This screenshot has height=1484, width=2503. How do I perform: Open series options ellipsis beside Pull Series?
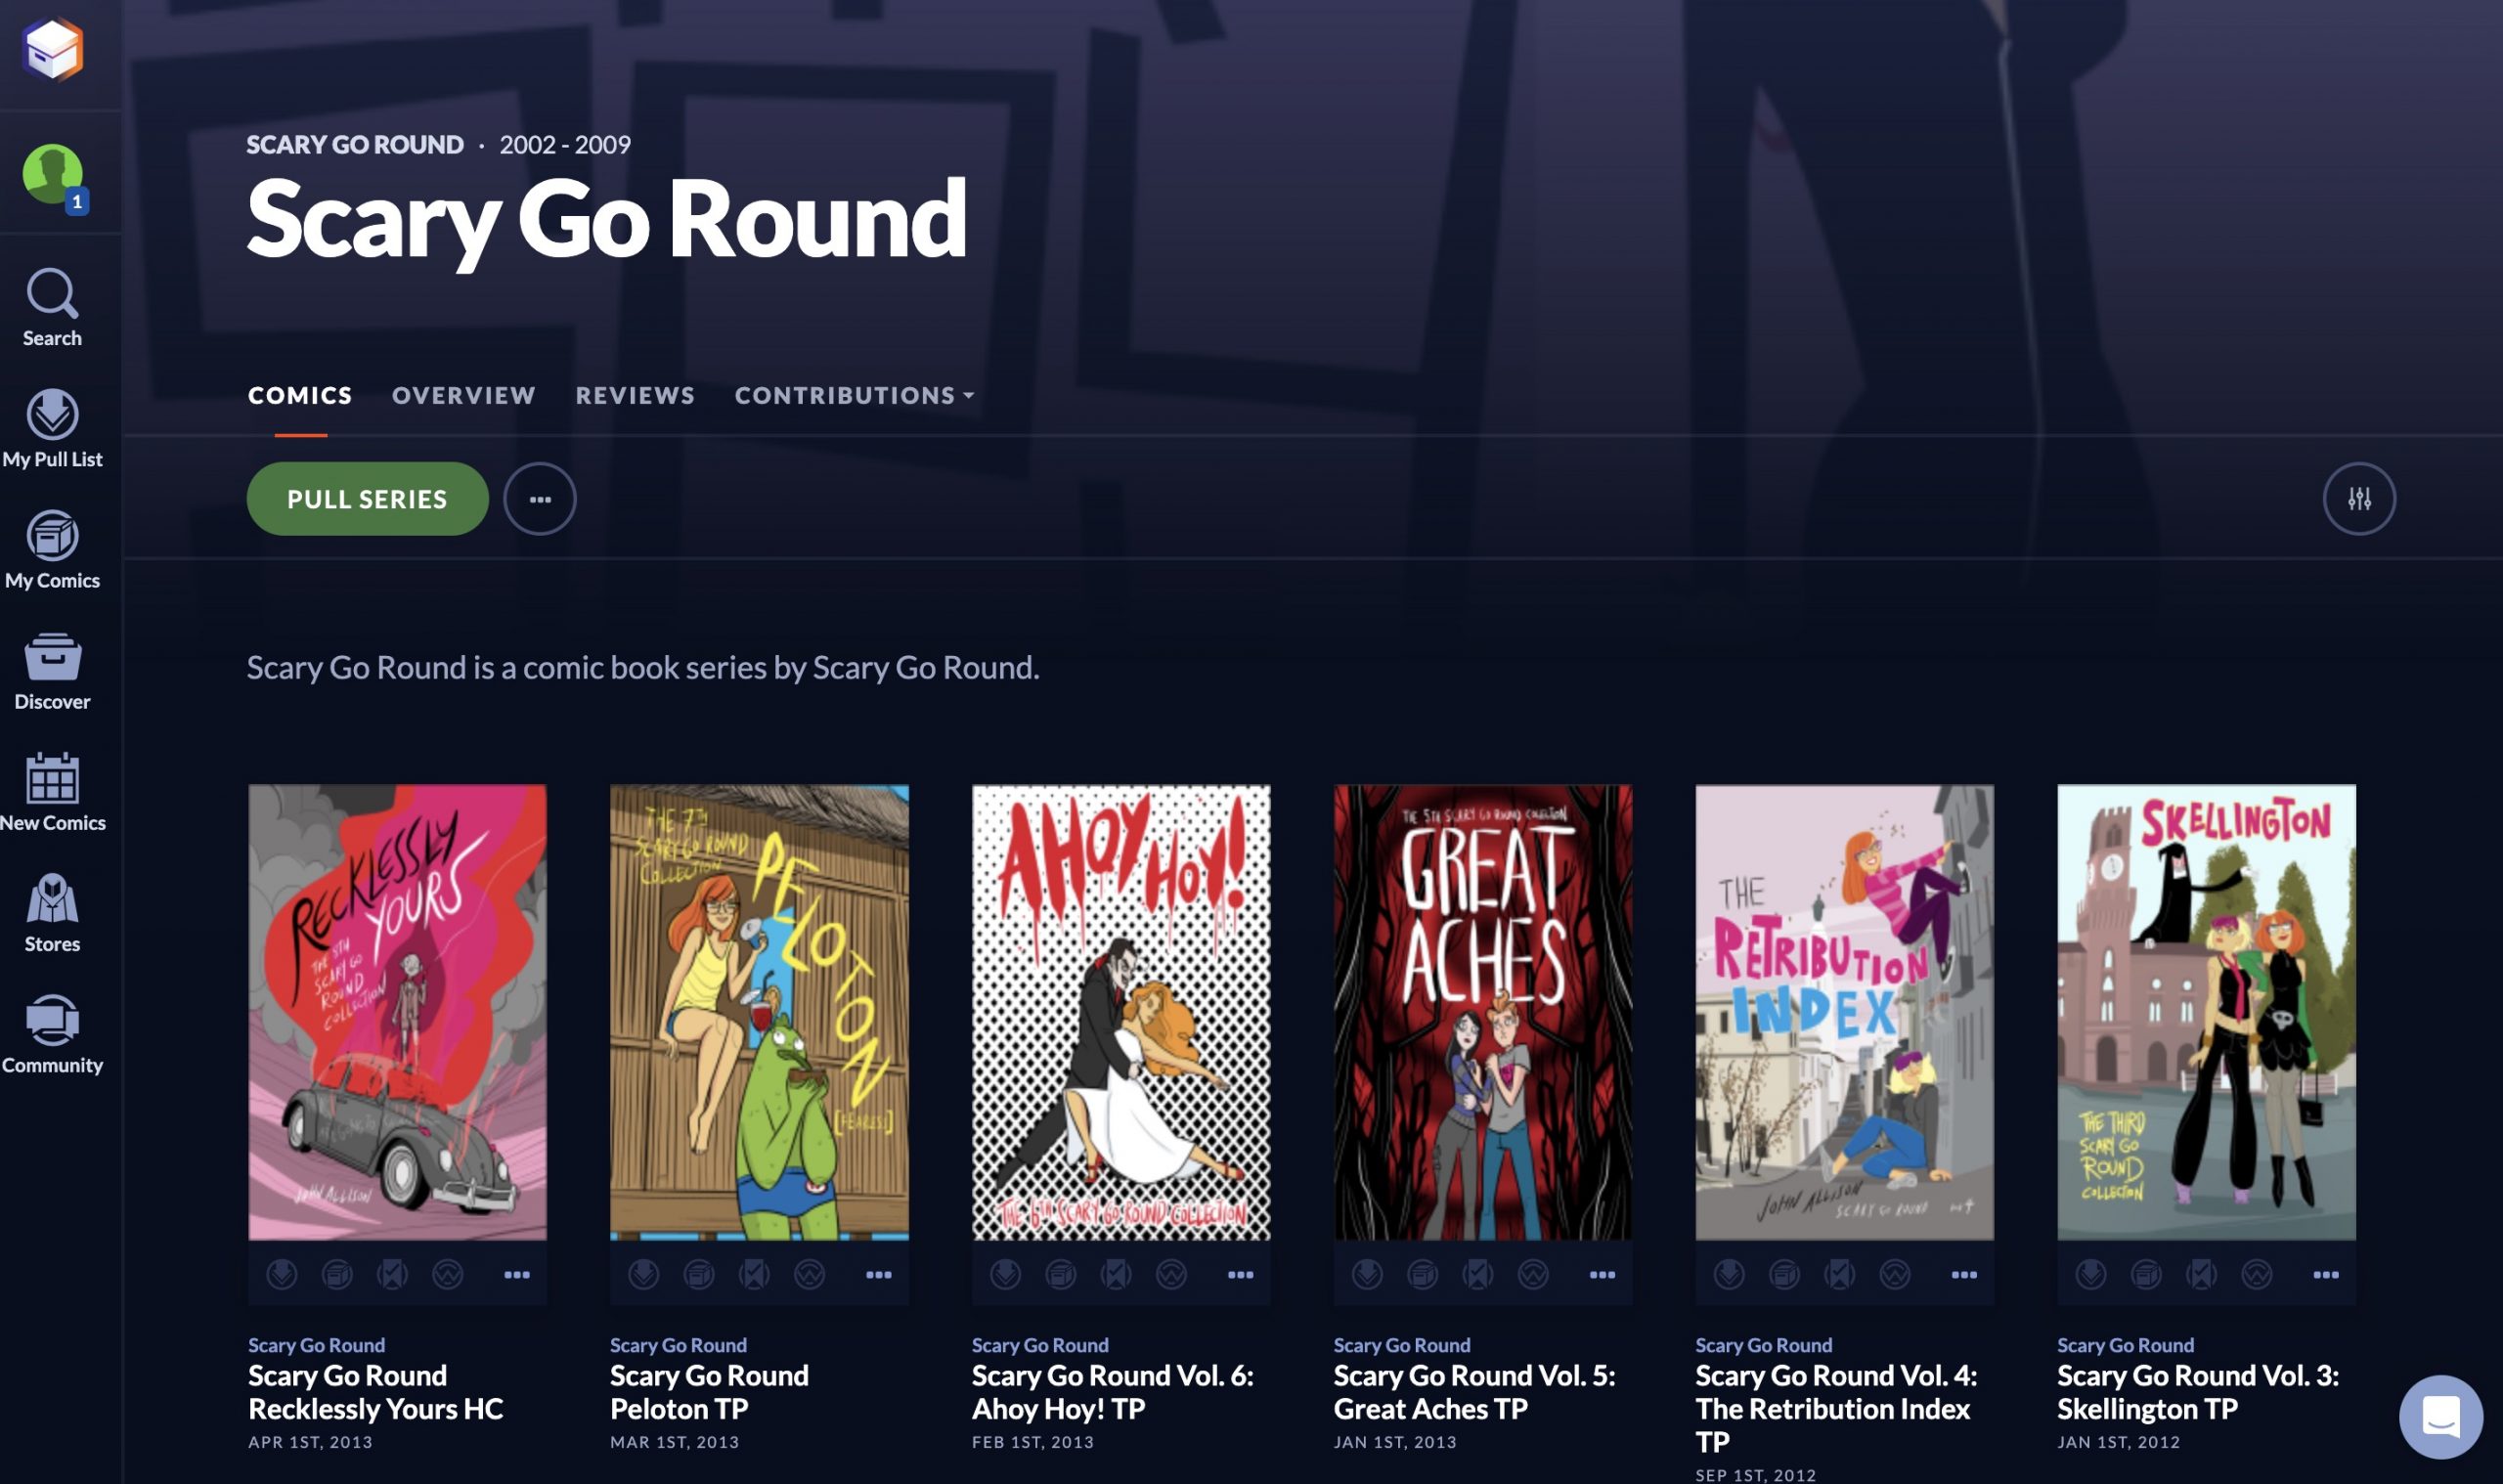coord(540,498)
